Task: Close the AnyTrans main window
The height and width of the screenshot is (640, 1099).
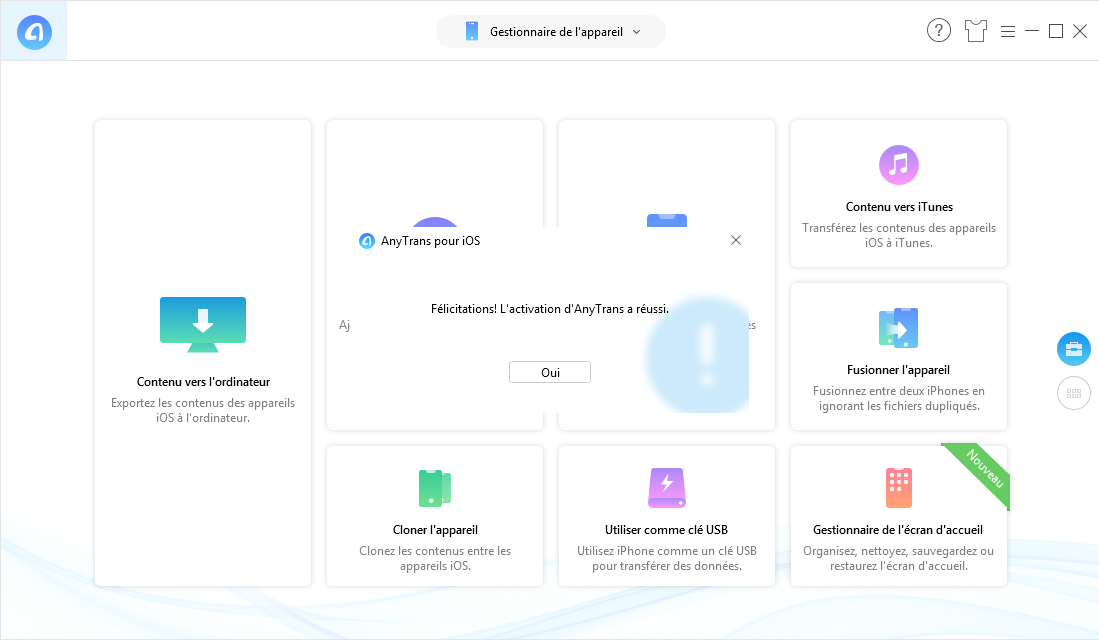Action: coord(1080,31)
